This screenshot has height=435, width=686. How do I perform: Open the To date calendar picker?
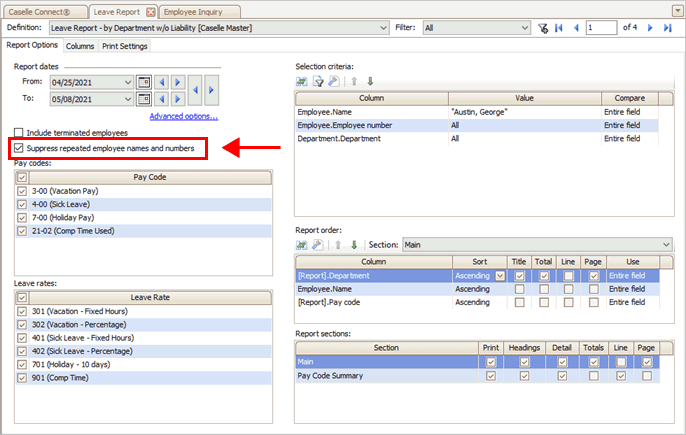[143, 99]
